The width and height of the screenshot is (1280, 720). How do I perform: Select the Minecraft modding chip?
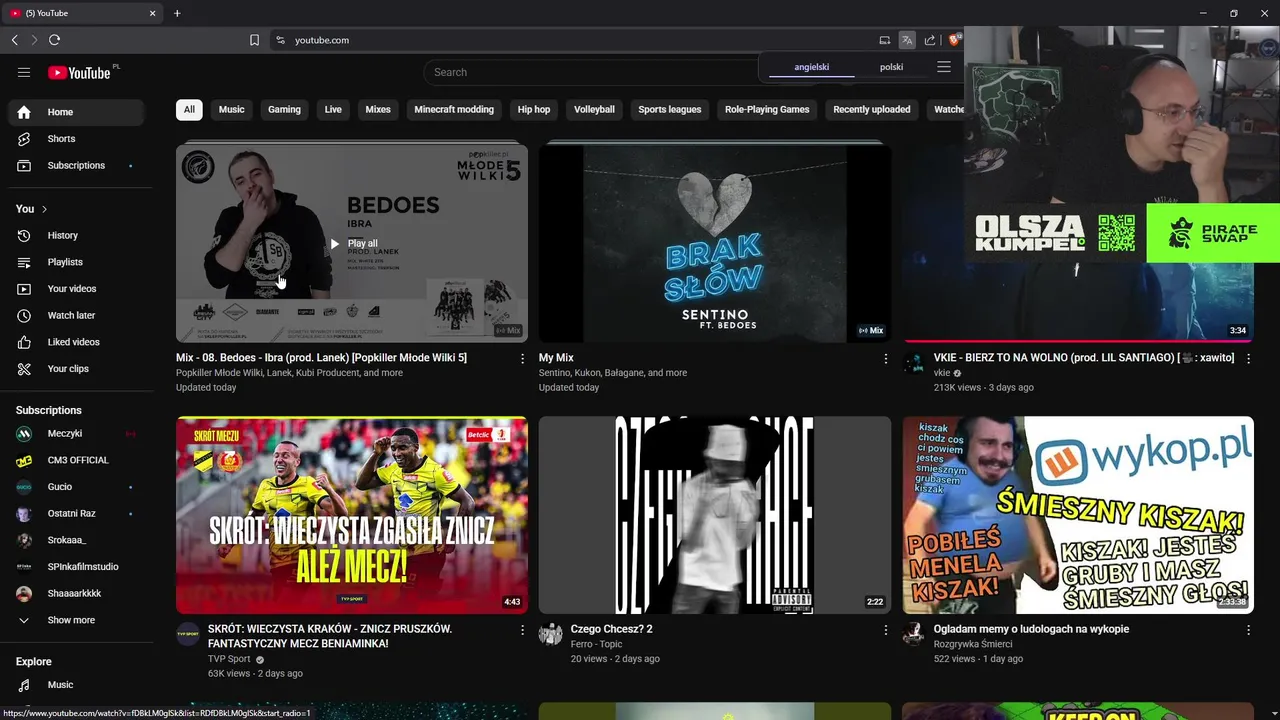point(454,109)
